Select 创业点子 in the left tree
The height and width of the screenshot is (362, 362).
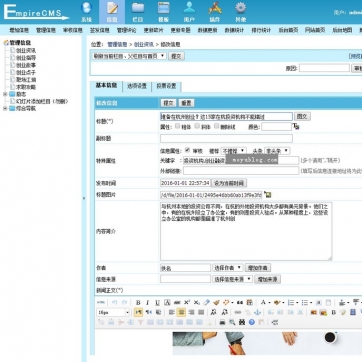click(26, 72)
